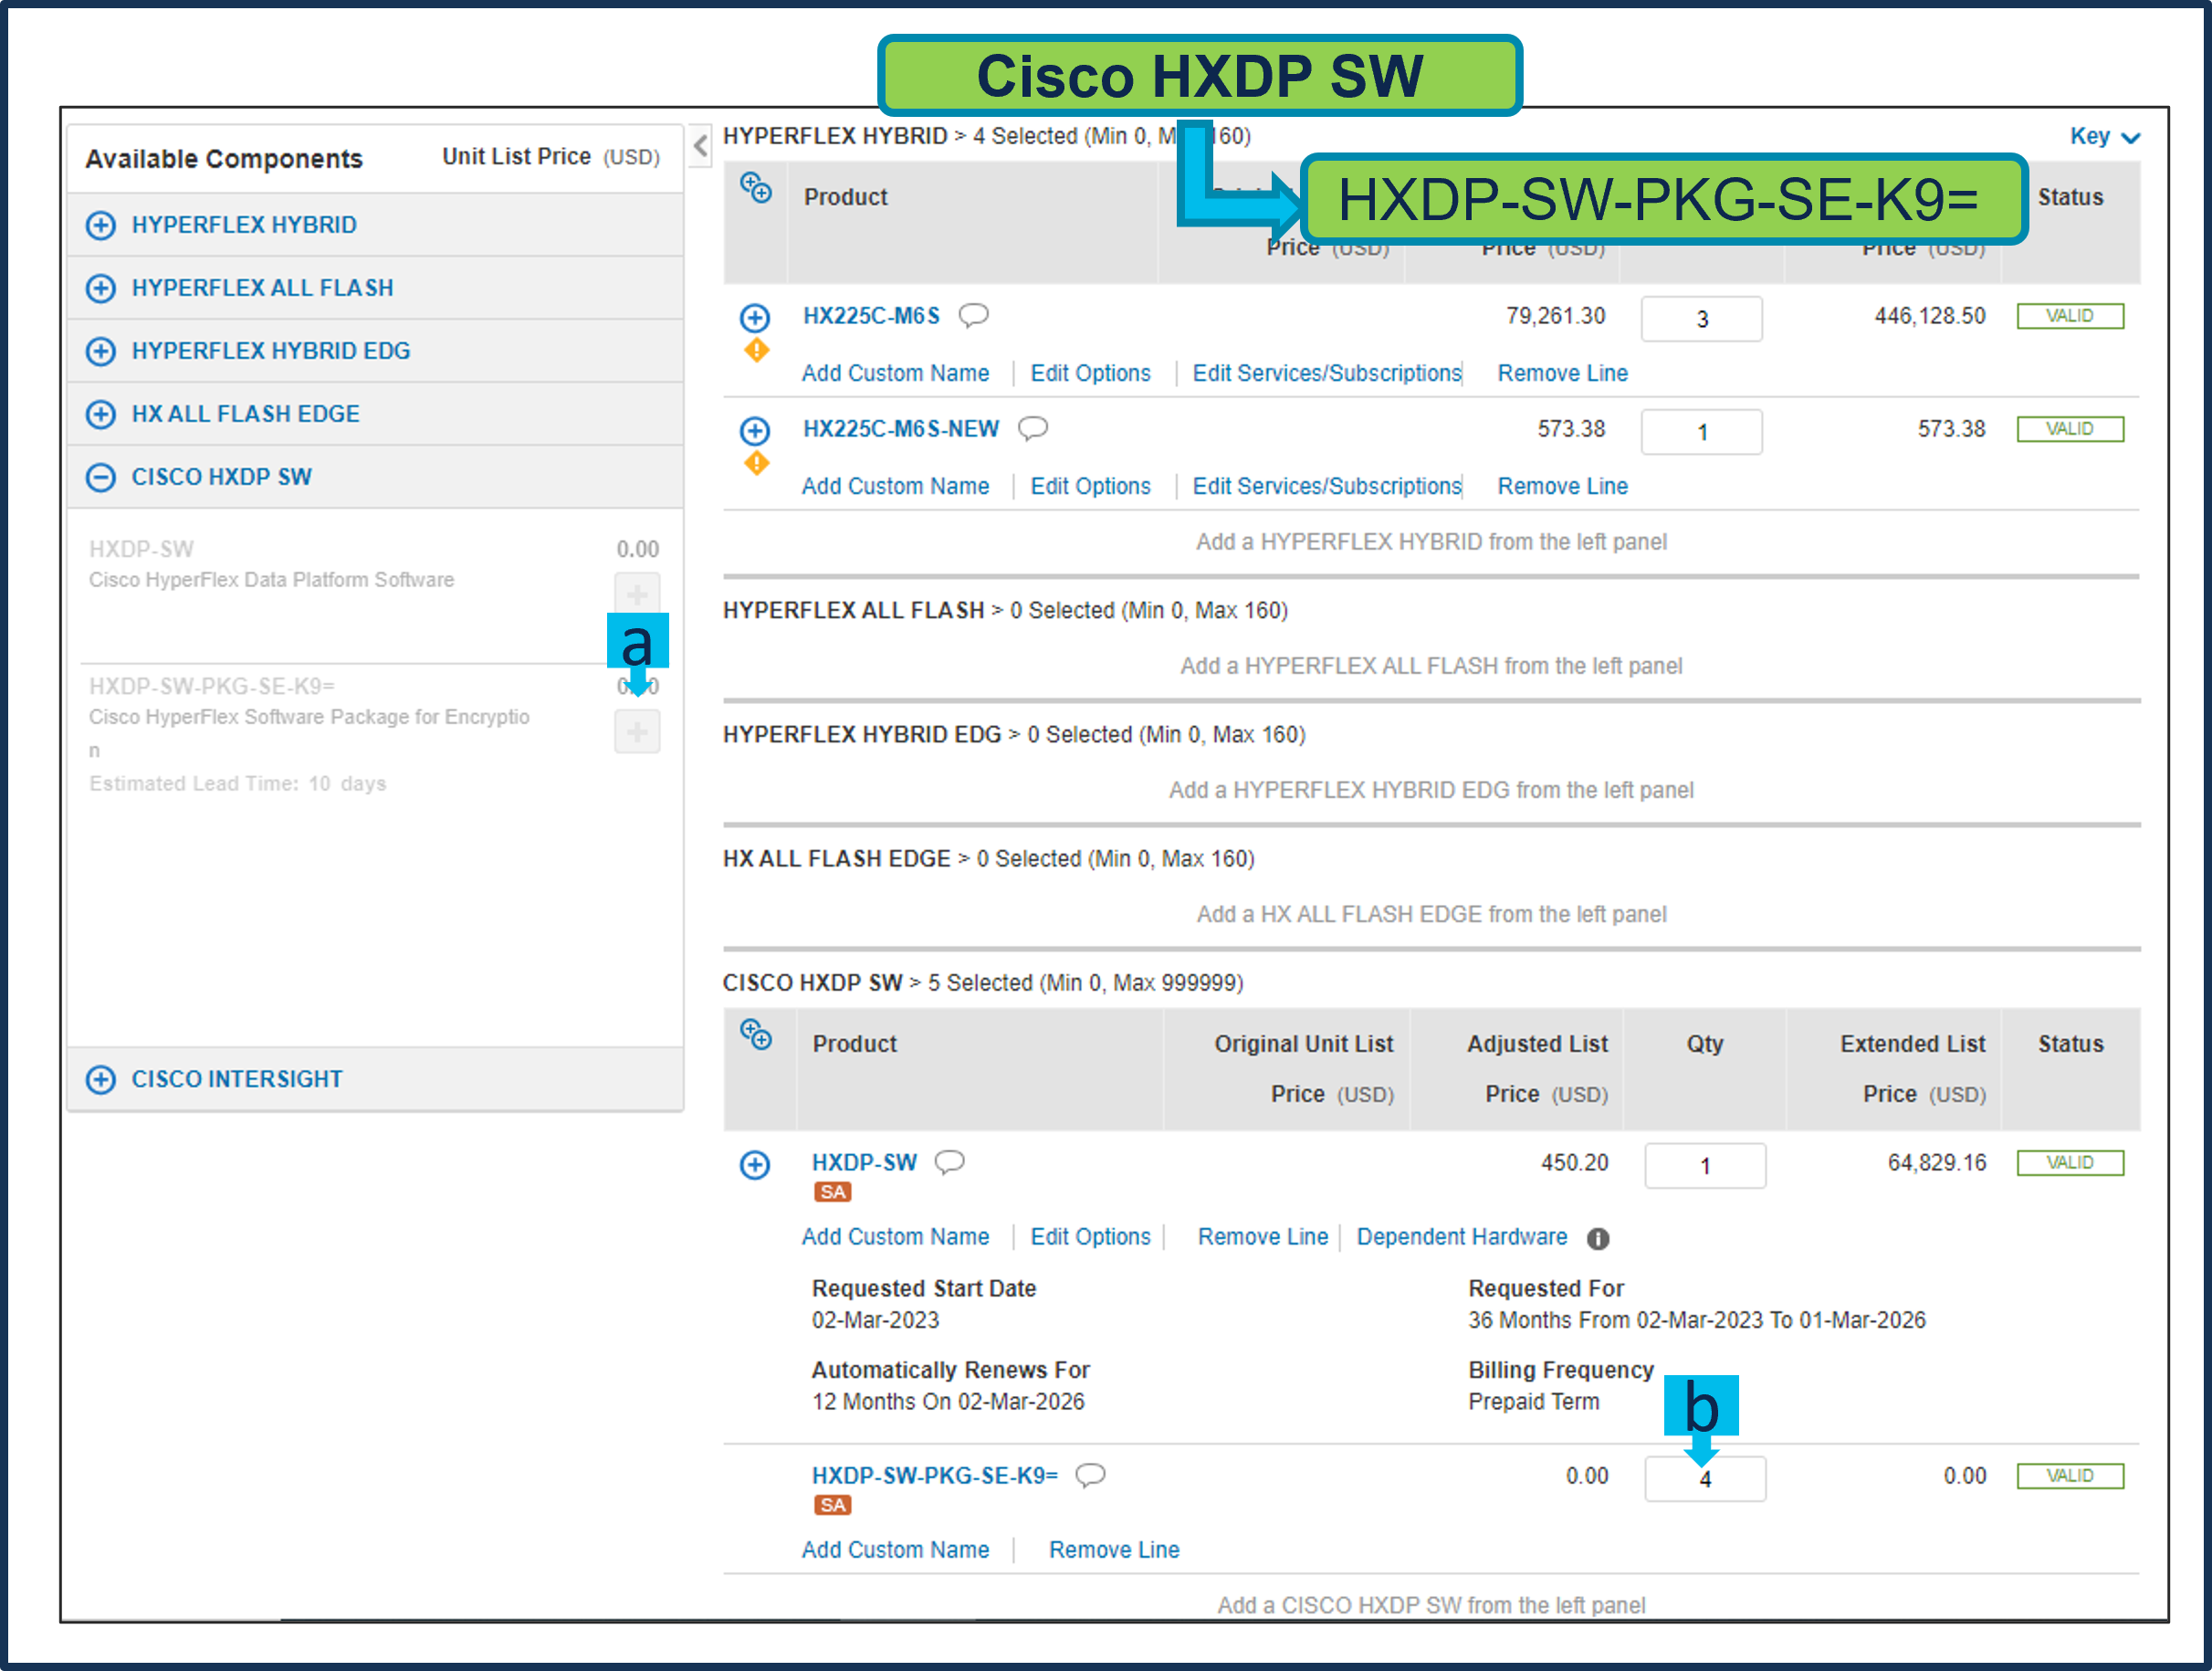The image size is (2212, 1671).
Task: Click comment icon beside HXDP-SW-PKG-SE-K9= in table
Action: (1090, 1475)
